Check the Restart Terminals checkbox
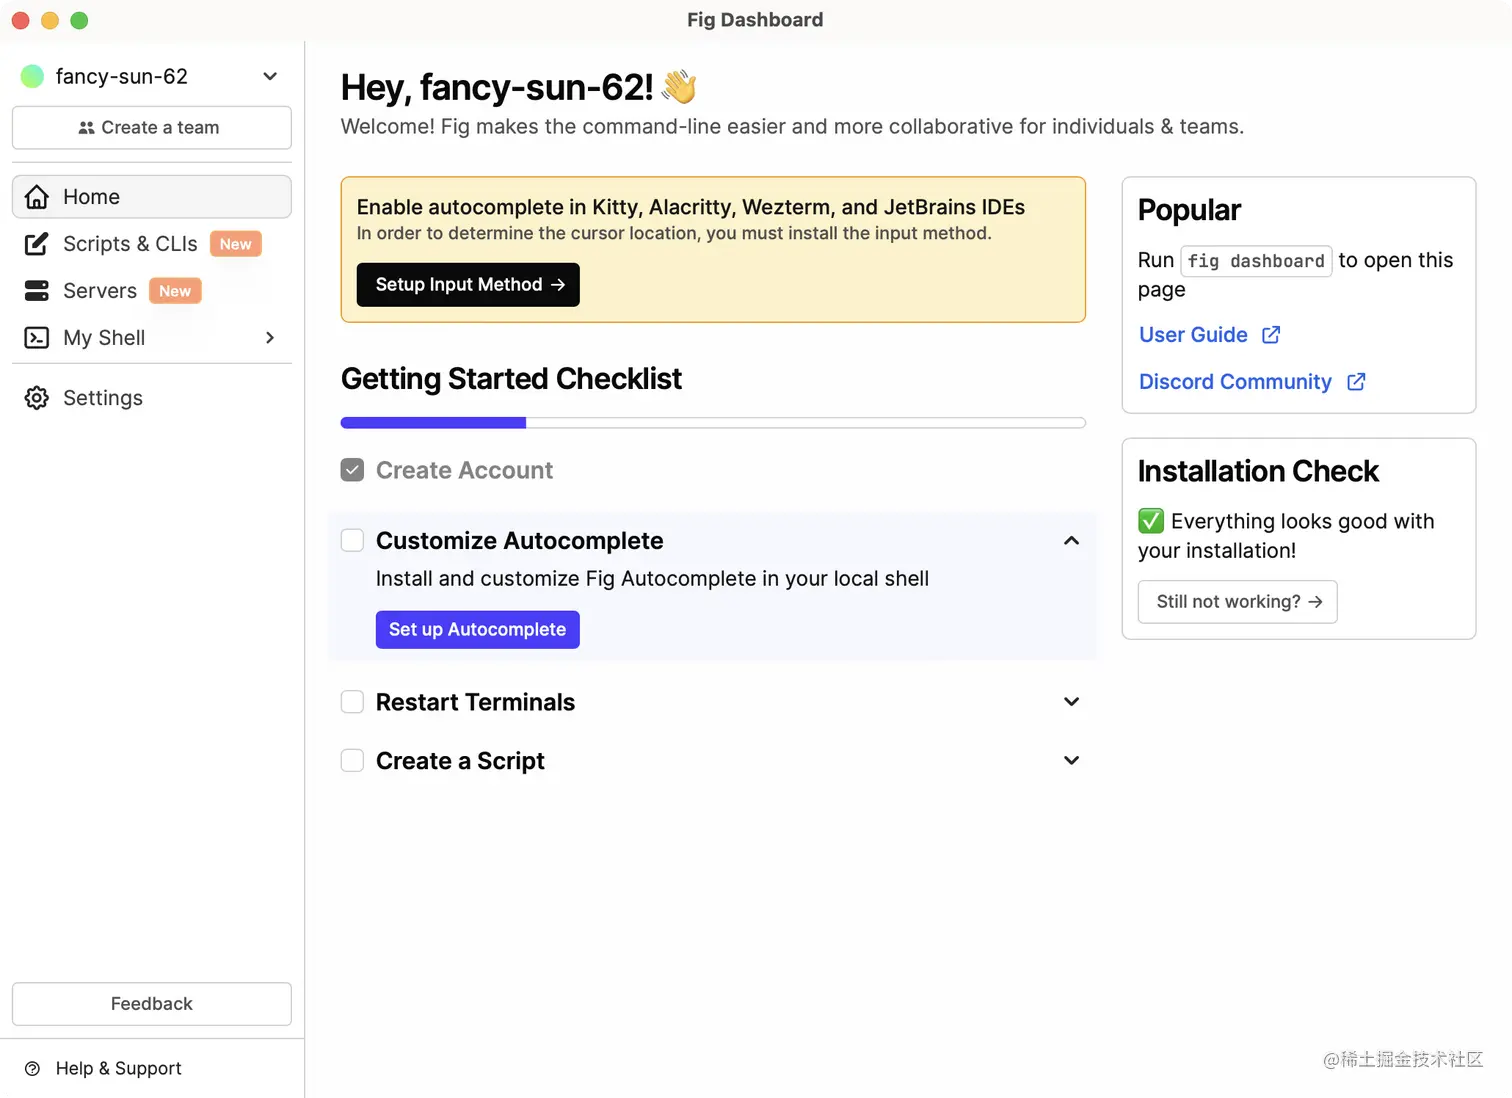Screen dimensions: 1512x1098 (x=352, y=702)
